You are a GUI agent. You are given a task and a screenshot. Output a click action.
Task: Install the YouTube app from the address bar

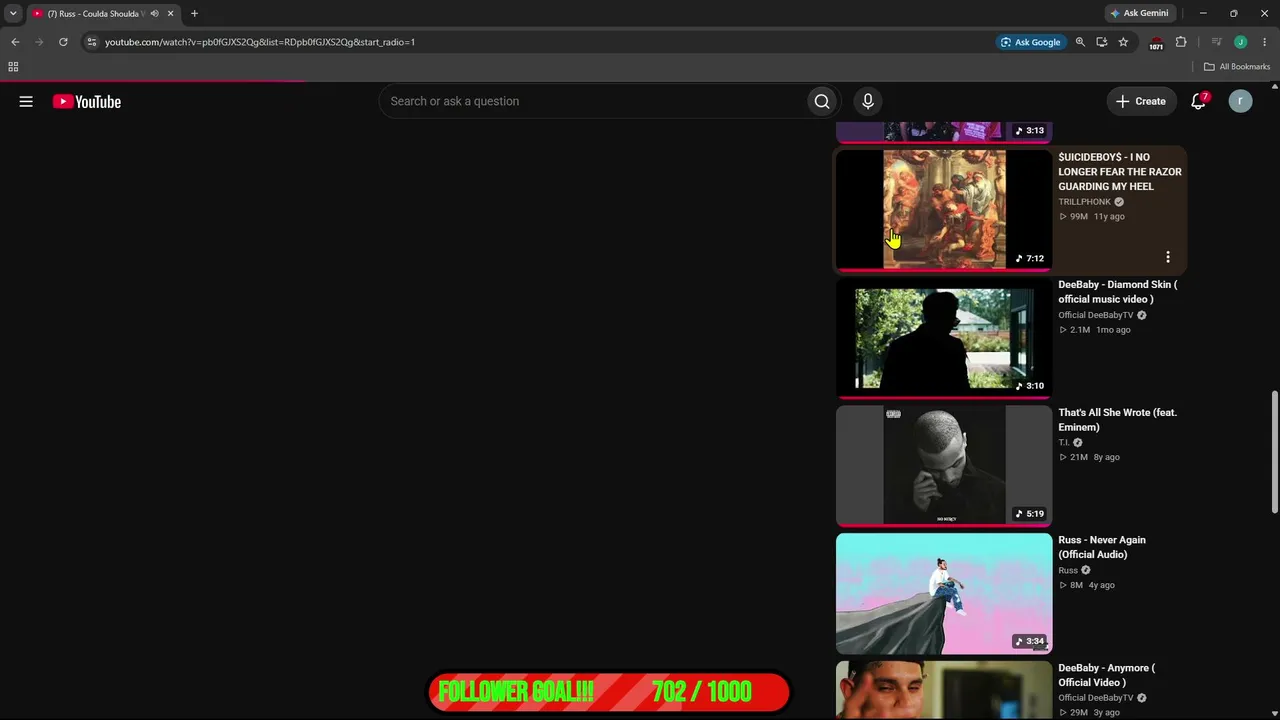tap(1101, 42)
